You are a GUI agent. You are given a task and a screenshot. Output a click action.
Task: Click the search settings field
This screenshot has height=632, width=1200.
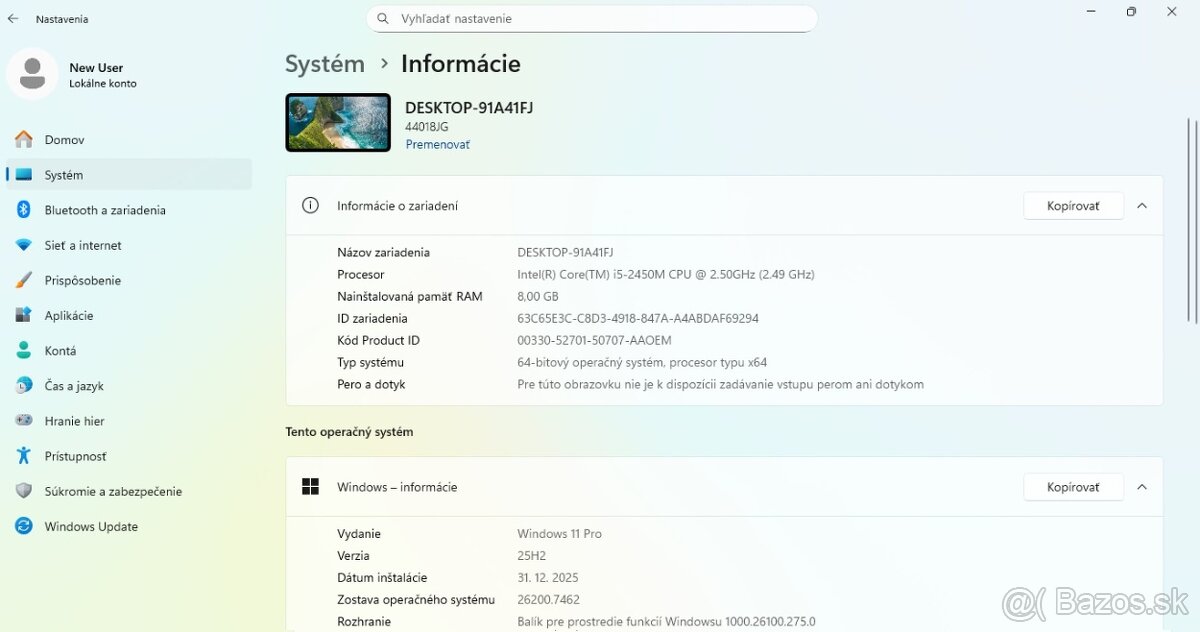592,18
